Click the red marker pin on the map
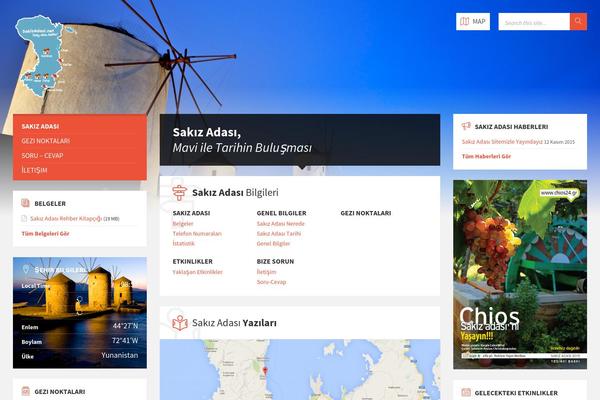The height and width of the screenshot is (400, 600). [265, 370]
